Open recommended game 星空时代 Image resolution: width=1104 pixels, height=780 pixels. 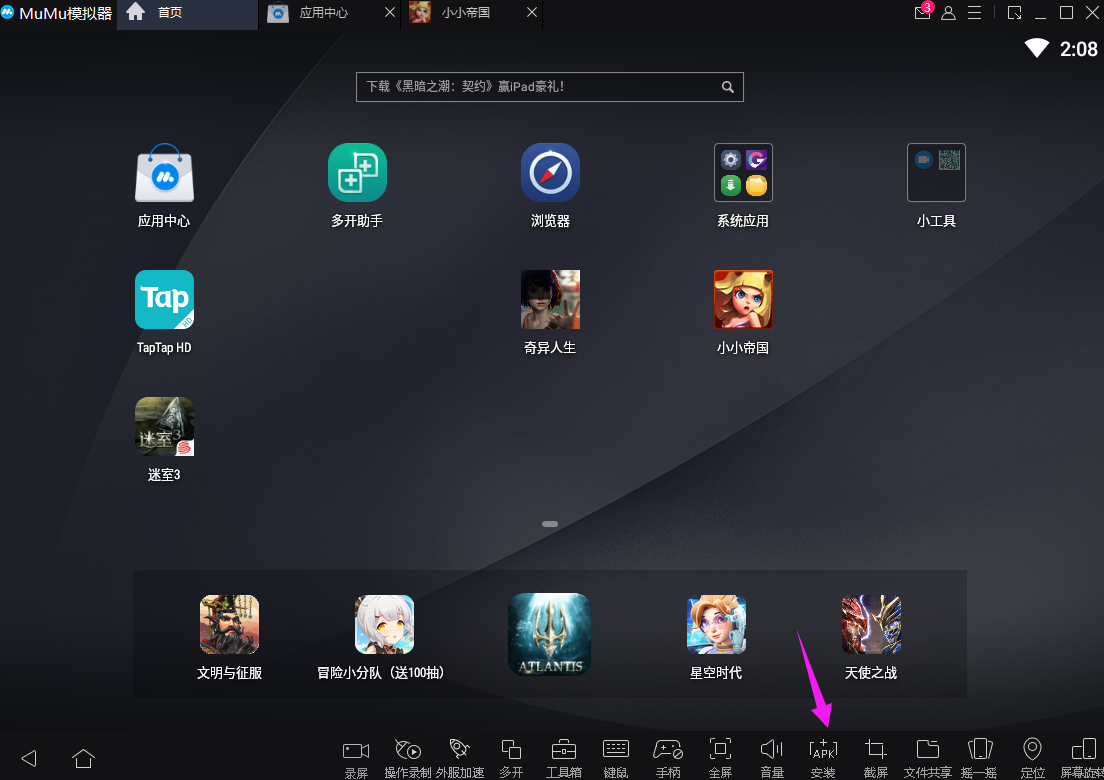(x=716, y=624)
